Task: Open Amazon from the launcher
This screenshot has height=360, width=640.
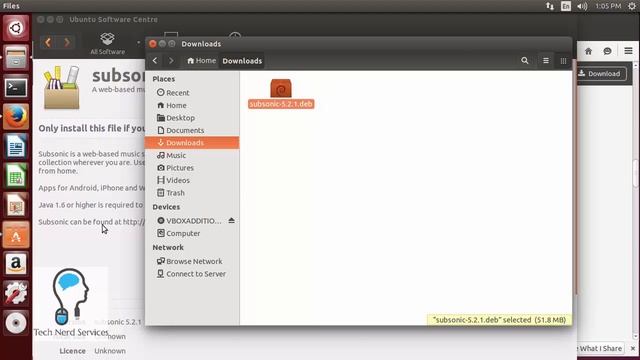Action: click(x=16, y=264)
